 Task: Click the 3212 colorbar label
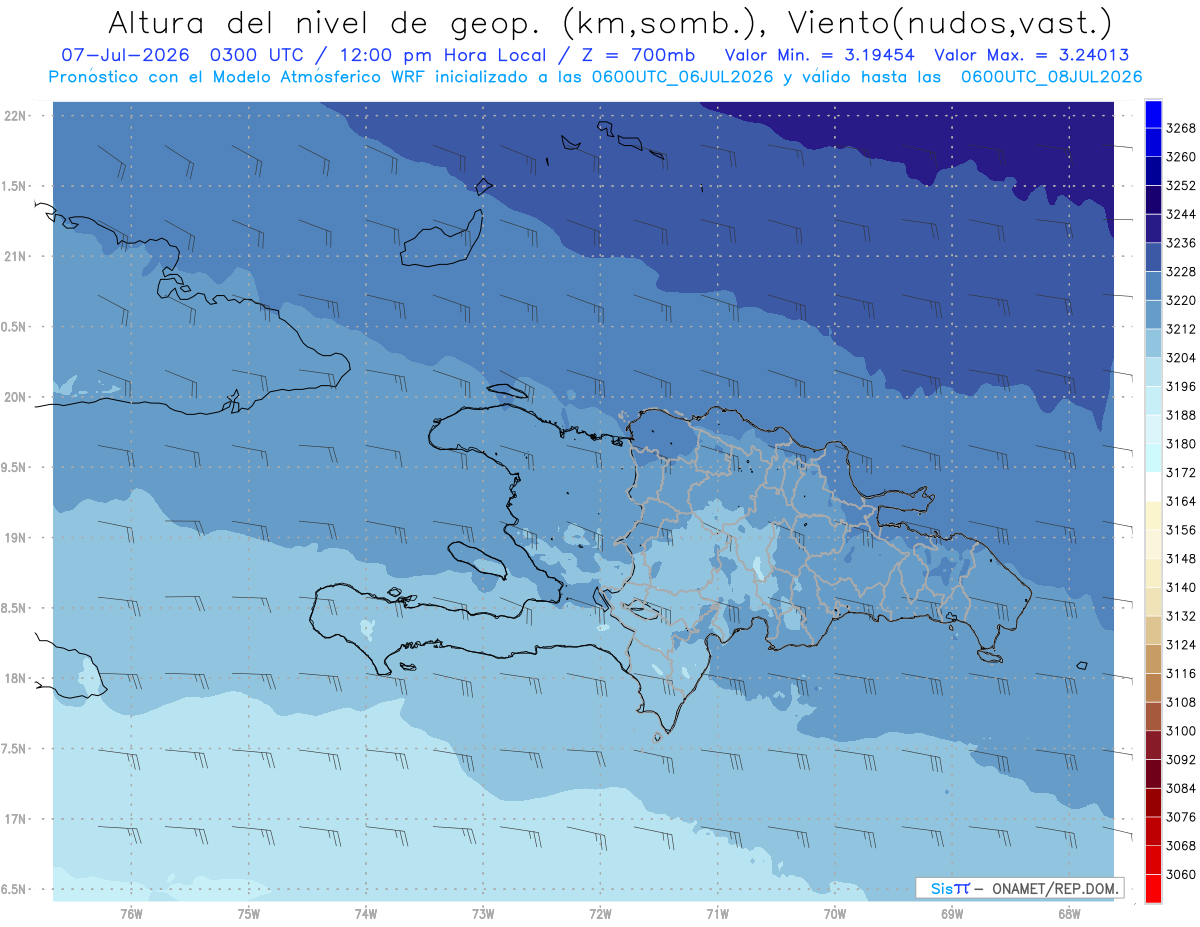tap(1181, 329)
